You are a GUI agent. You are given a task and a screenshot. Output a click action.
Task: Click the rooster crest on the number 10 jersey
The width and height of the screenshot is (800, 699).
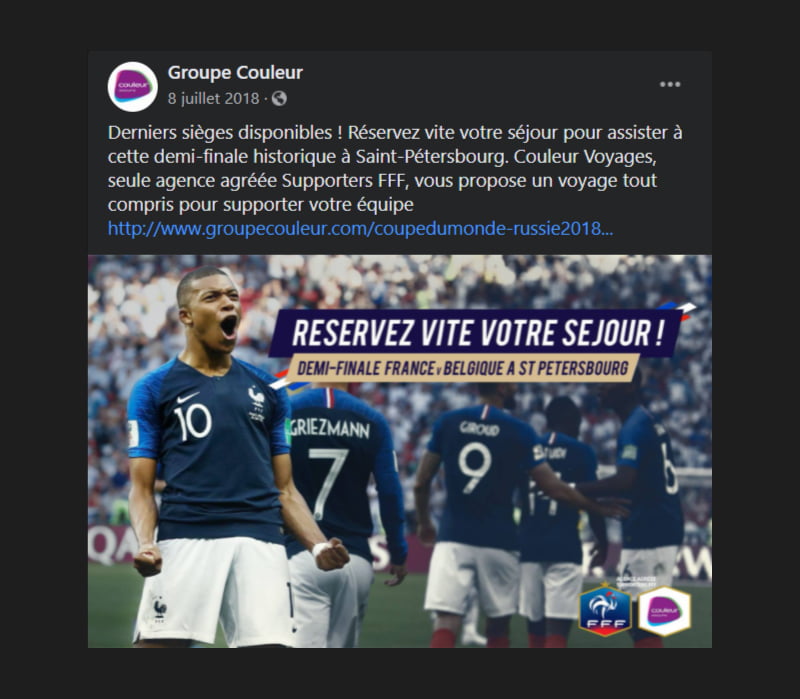(x=256, y=403)
